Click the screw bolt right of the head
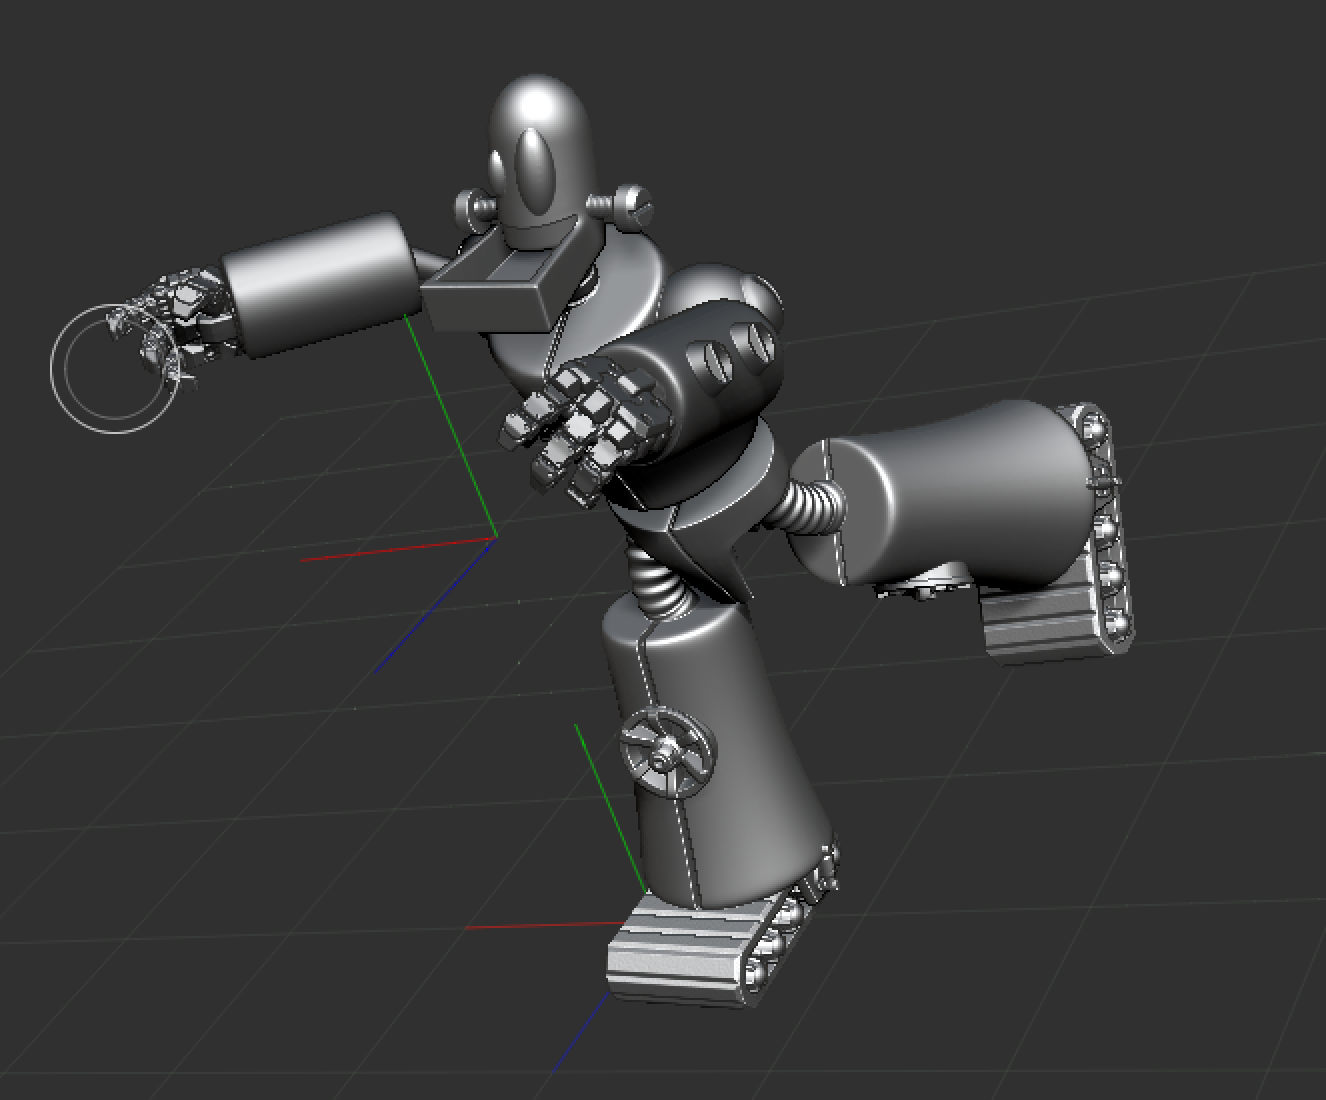The height and width of the screenshot is (1100, 1326). coord(631,204)
